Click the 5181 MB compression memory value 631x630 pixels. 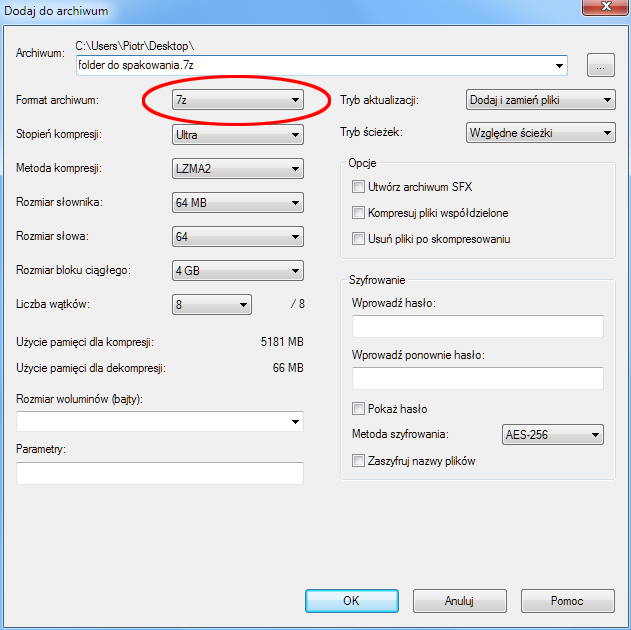click(282, 342)
